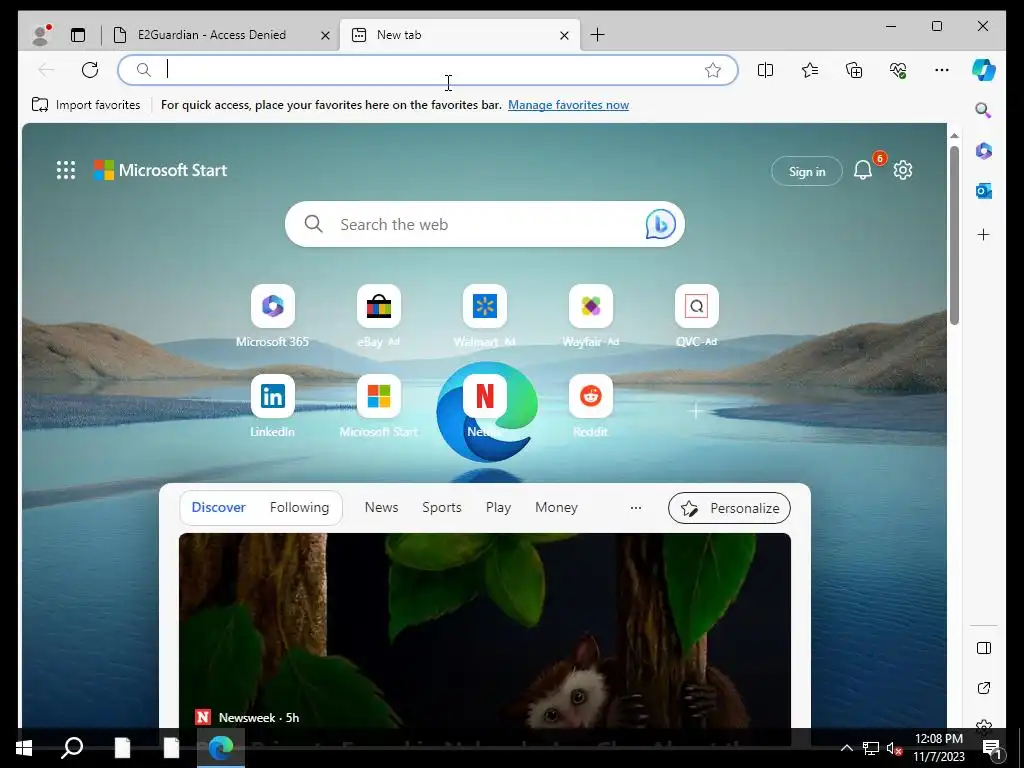Open page settings gear icon

pyautogui.click(x=903, y=170)
